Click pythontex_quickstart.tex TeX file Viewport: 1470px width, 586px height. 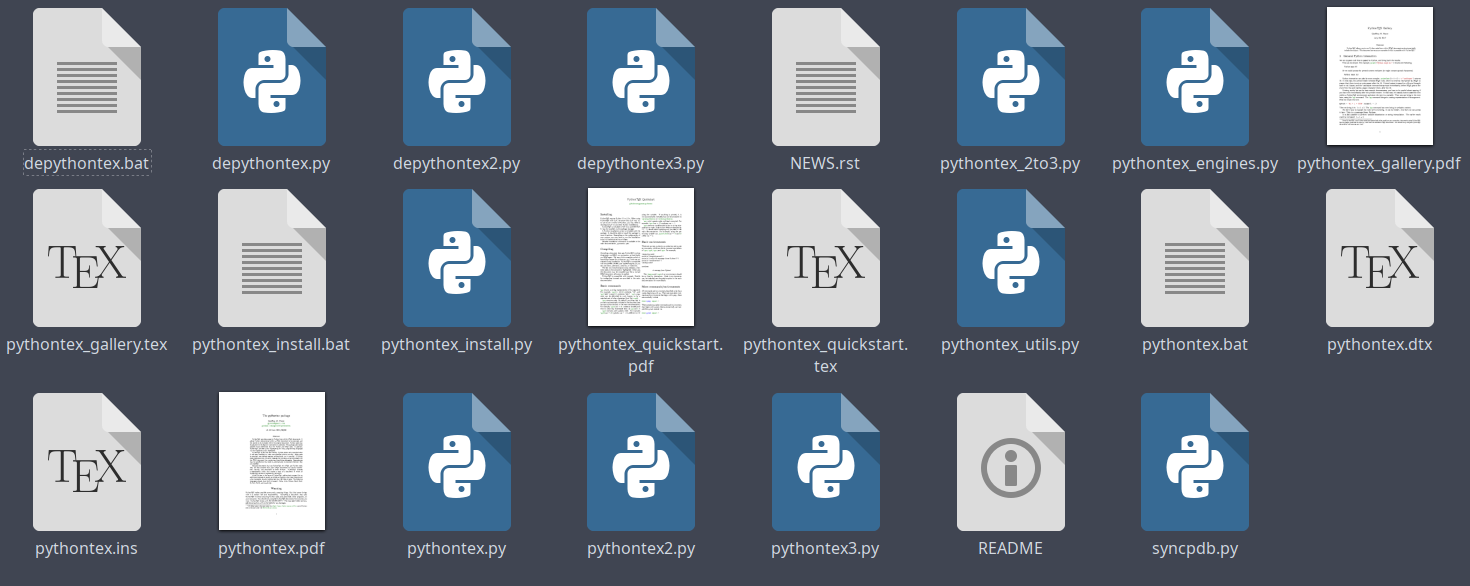[x=826, y=259]
